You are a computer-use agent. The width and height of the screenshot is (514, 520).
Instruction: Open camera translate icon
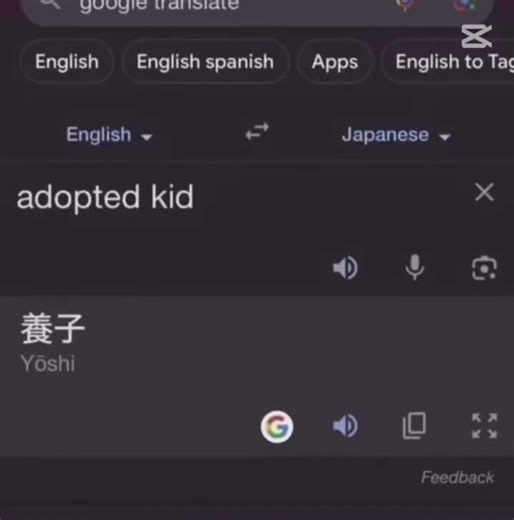484,268
